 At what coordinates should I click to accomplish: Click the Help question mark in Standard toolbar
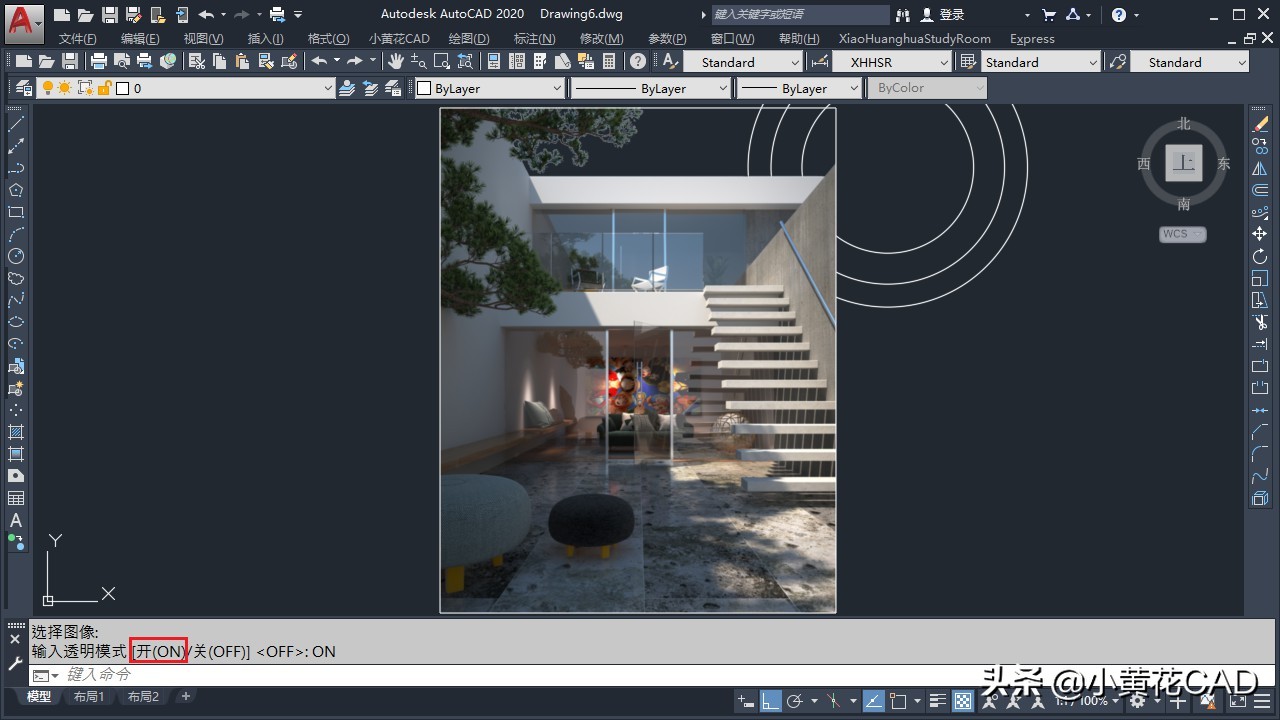tap(638, 61)
